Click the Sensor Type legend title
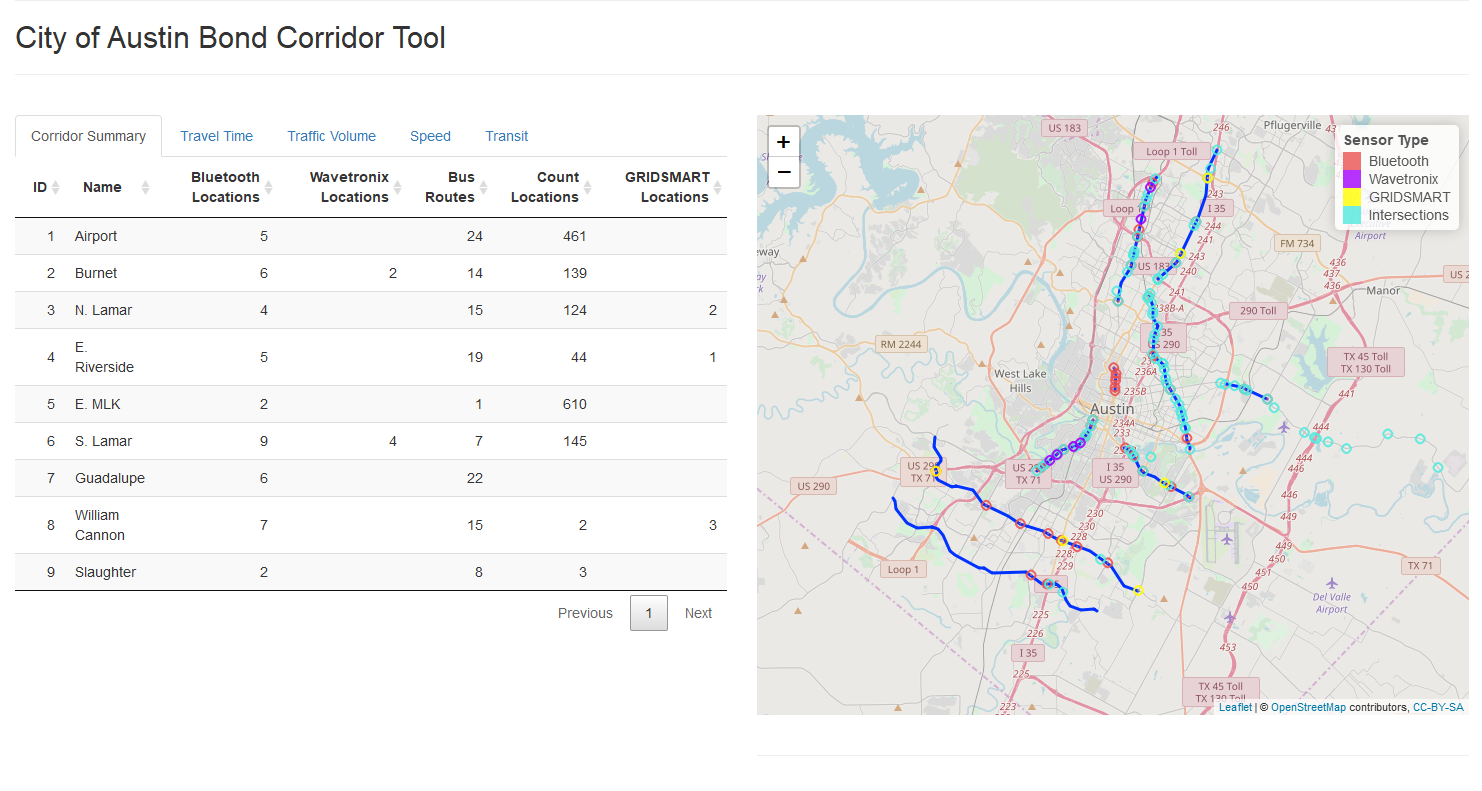This screenshot has height=791, width=1482. click(1386, 140)
